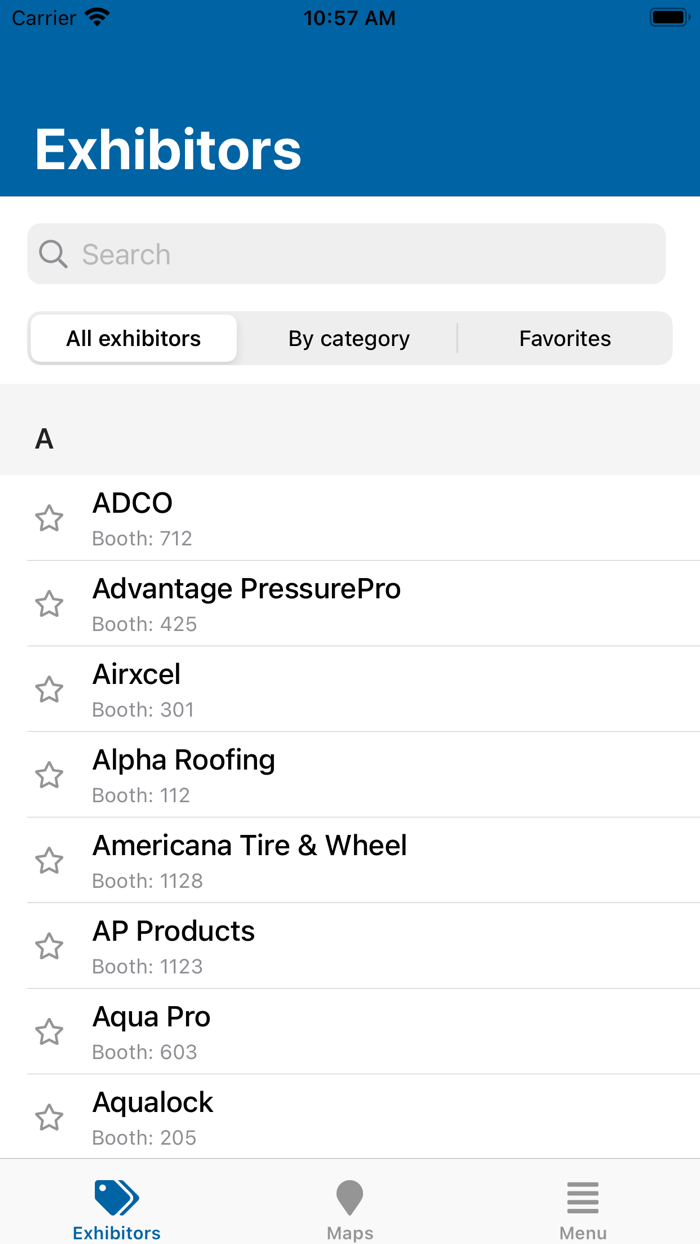Toggle the star beside Advantage PressurePro

tap(49, 604)
